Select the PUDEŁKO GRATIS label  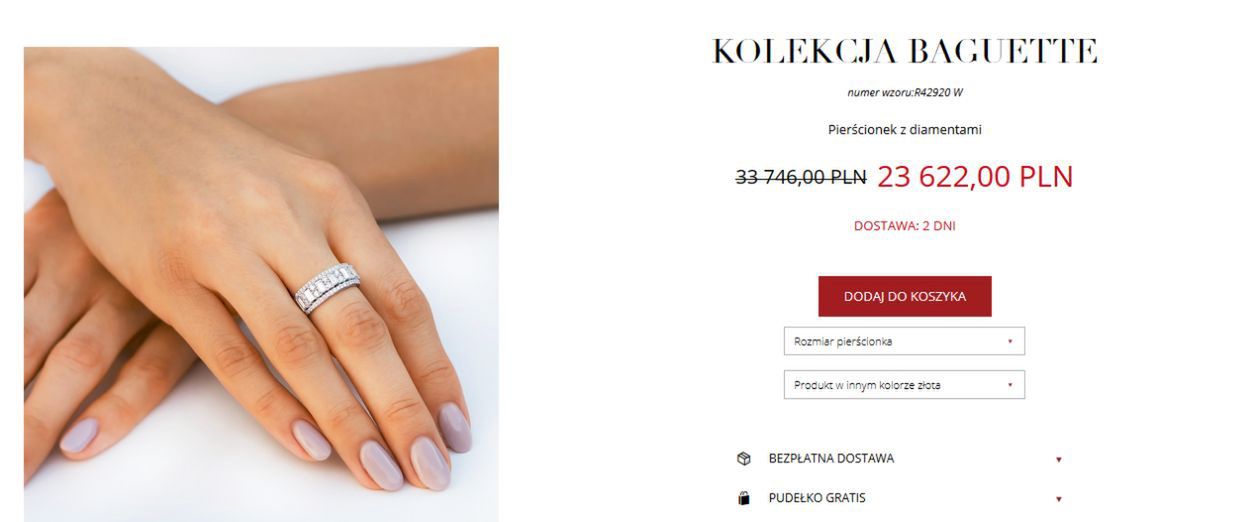pos(817,498)
